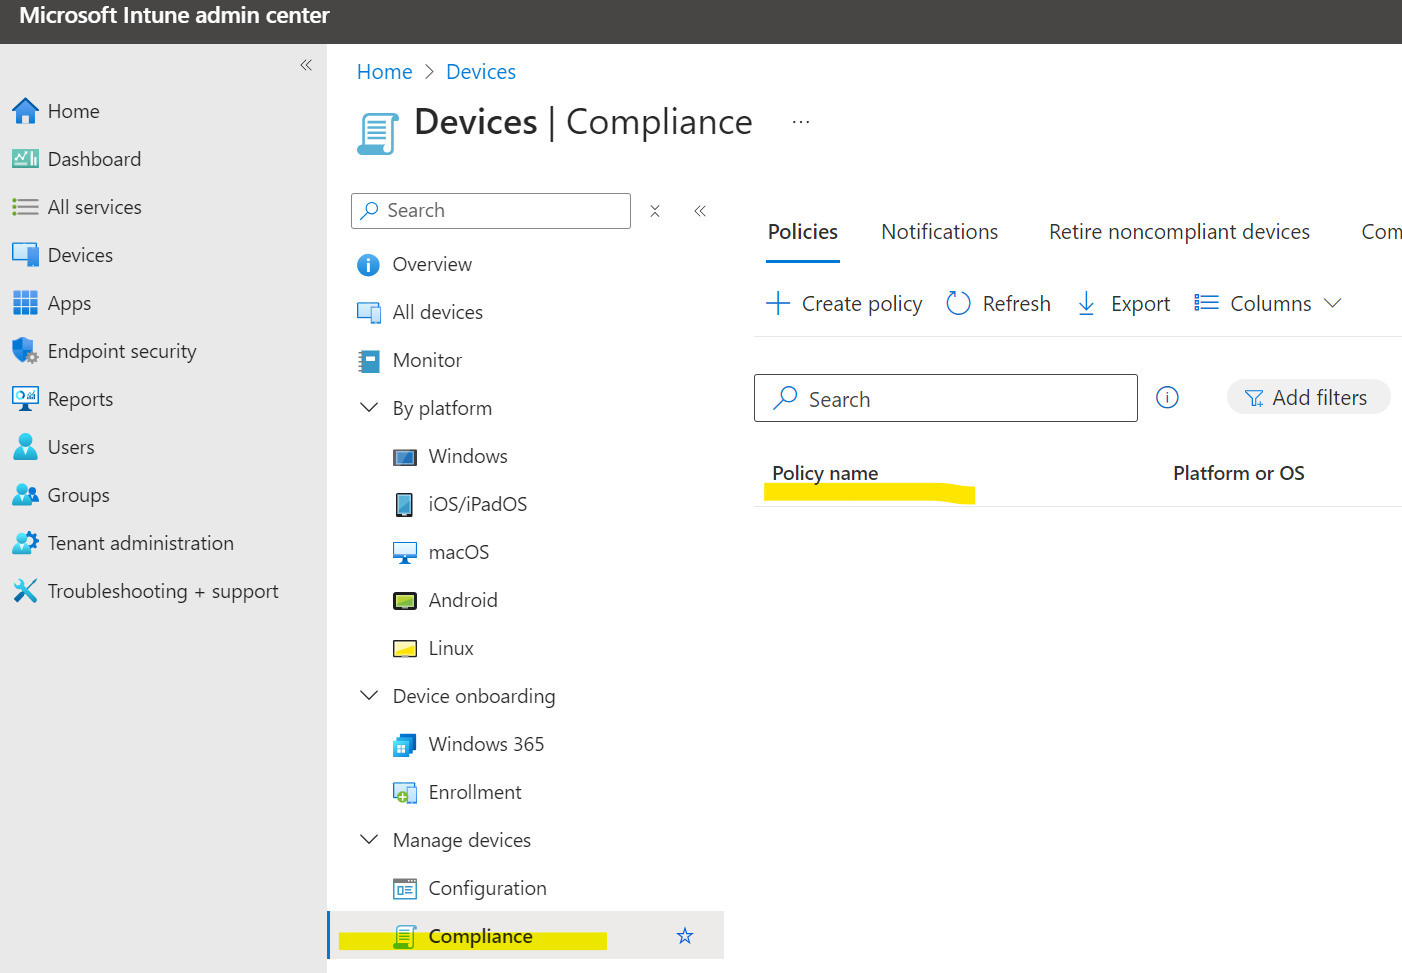Open Troubleshooting + support tools icon
Screen dimensions: 1402x973
click(x=25, y=591)
